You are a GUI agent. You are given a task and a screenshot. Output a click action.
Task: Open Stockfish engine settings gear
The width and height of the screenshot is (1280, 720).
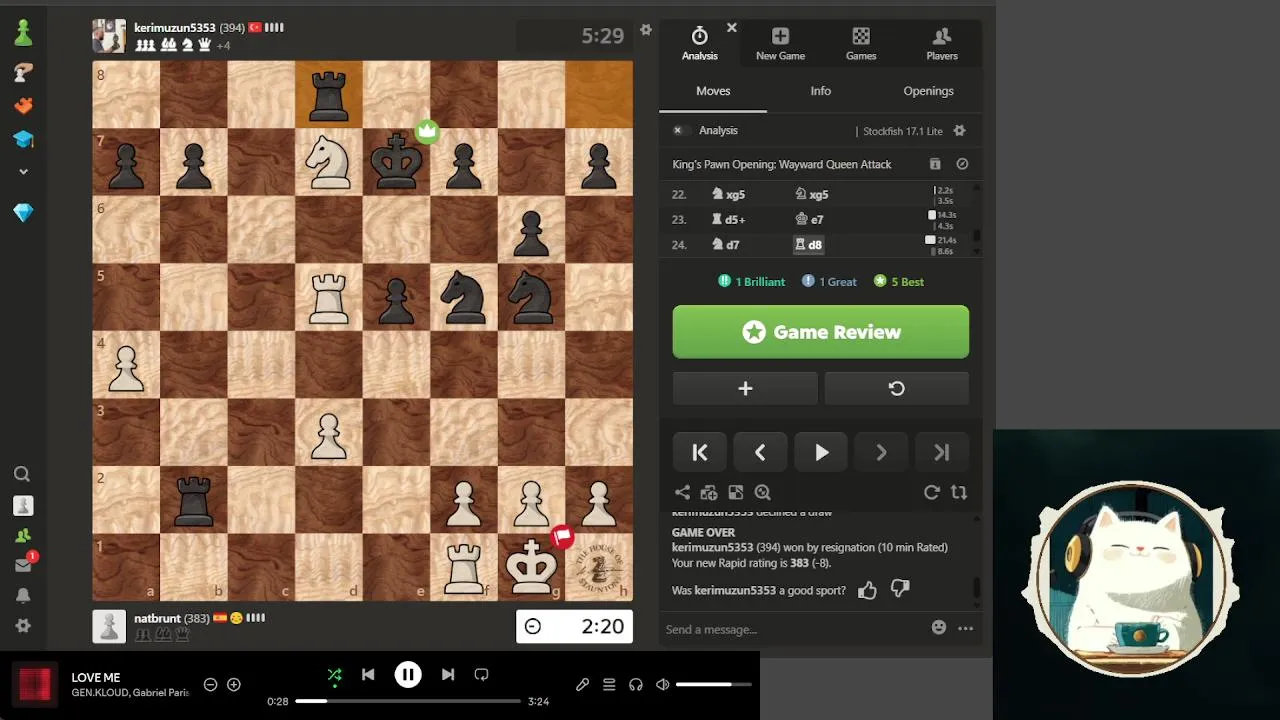(x=960, y=131)
